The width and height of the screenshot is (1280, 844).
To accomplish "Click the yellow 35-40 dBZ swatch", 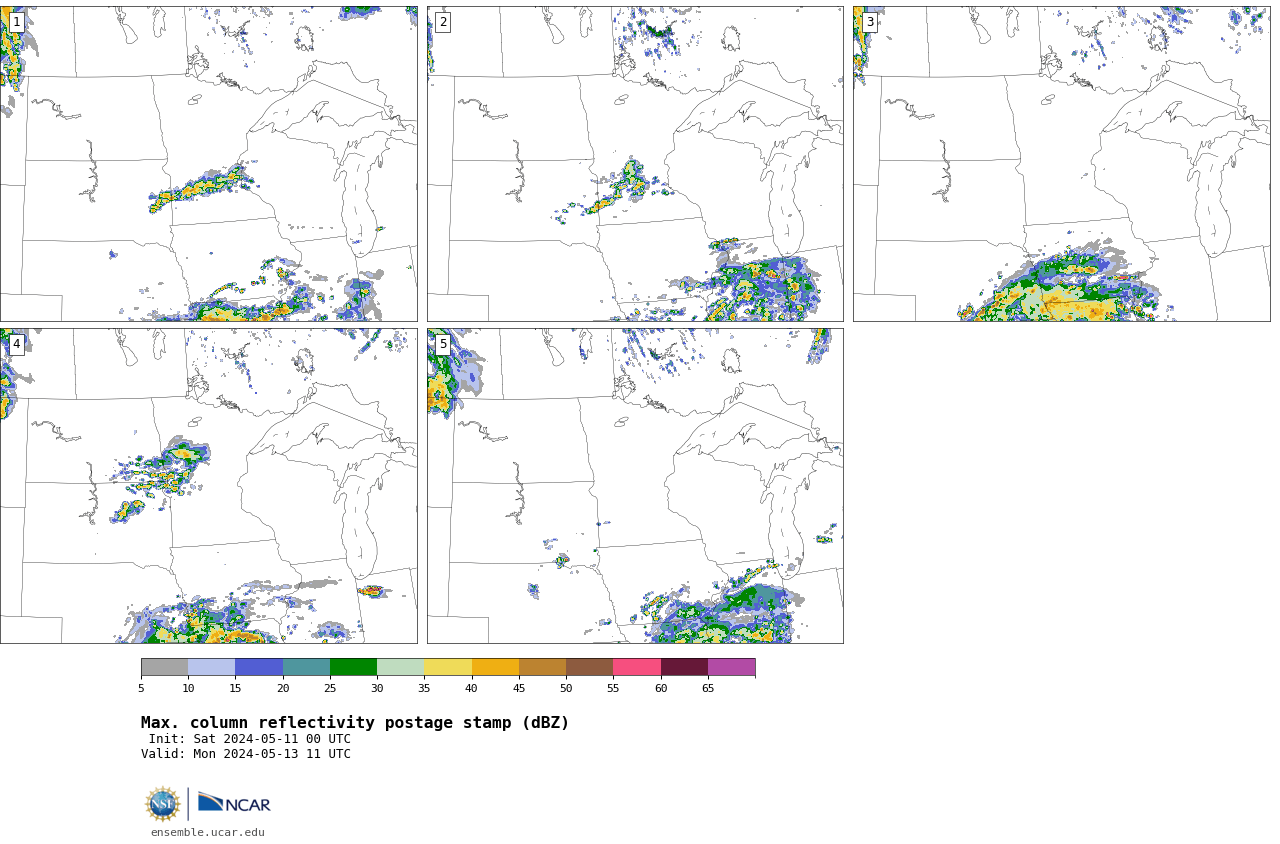I will point(448,667).
